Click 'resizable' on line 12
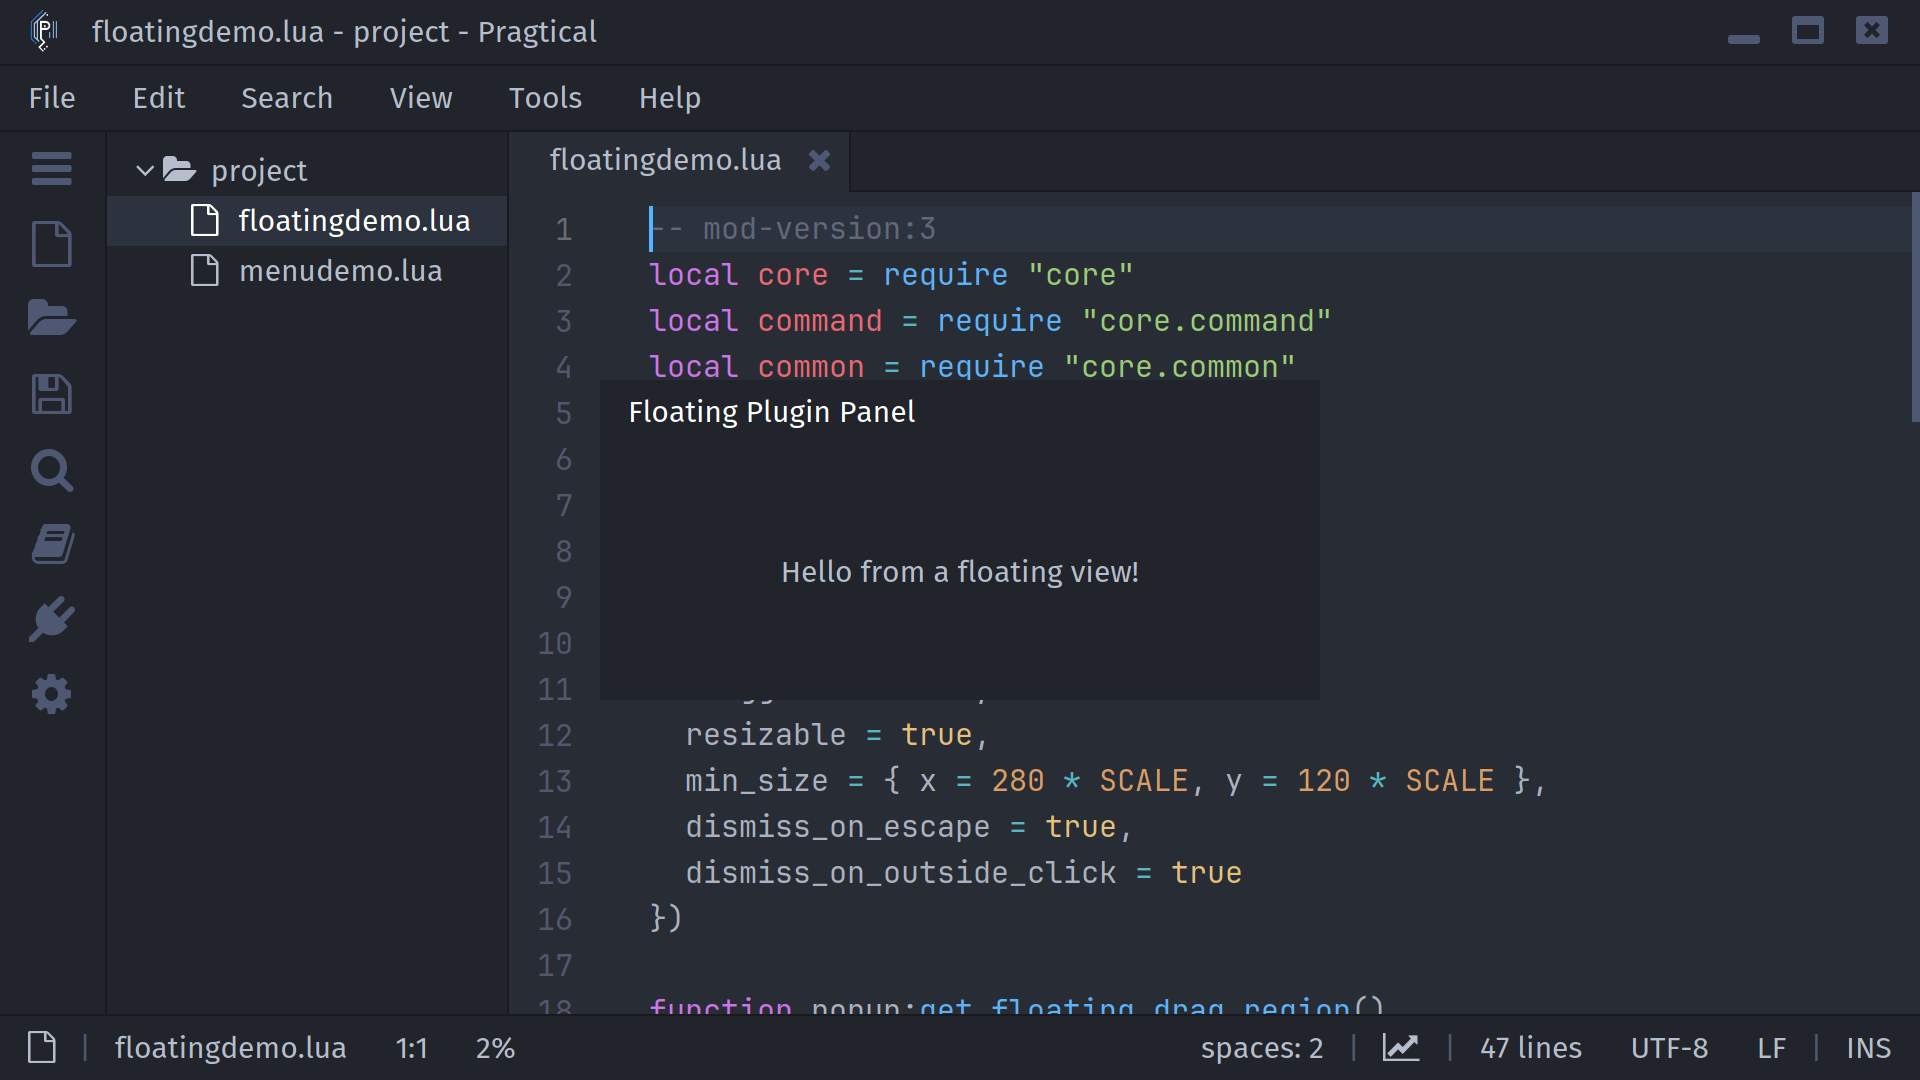This screenshot has height=1080, width=1920. [x=766, y=735]
